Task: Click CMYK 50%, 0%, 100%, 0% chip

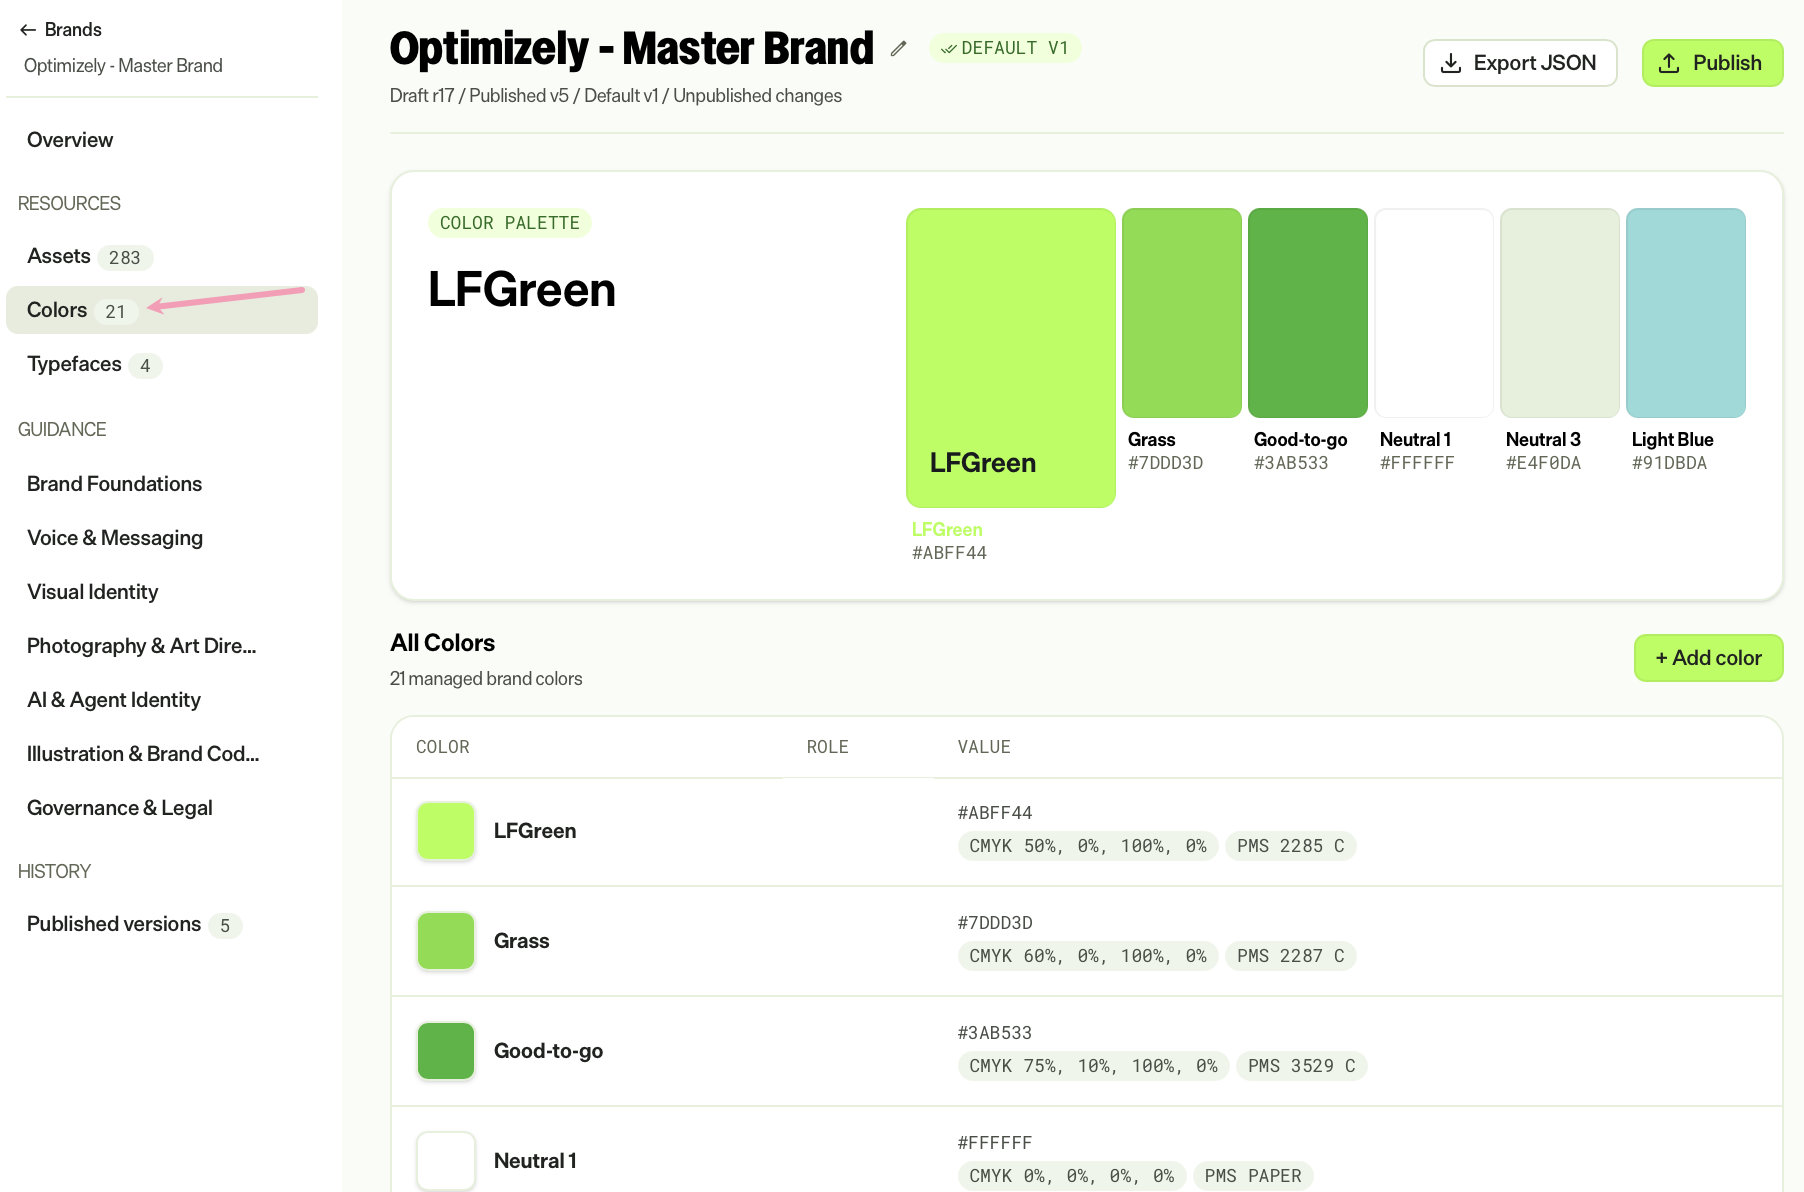Action: (1088, 846)
